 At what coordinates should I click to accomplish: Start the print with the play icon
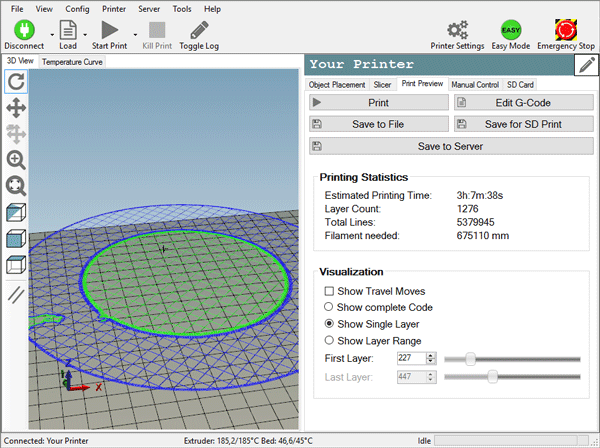click(109, 30)
